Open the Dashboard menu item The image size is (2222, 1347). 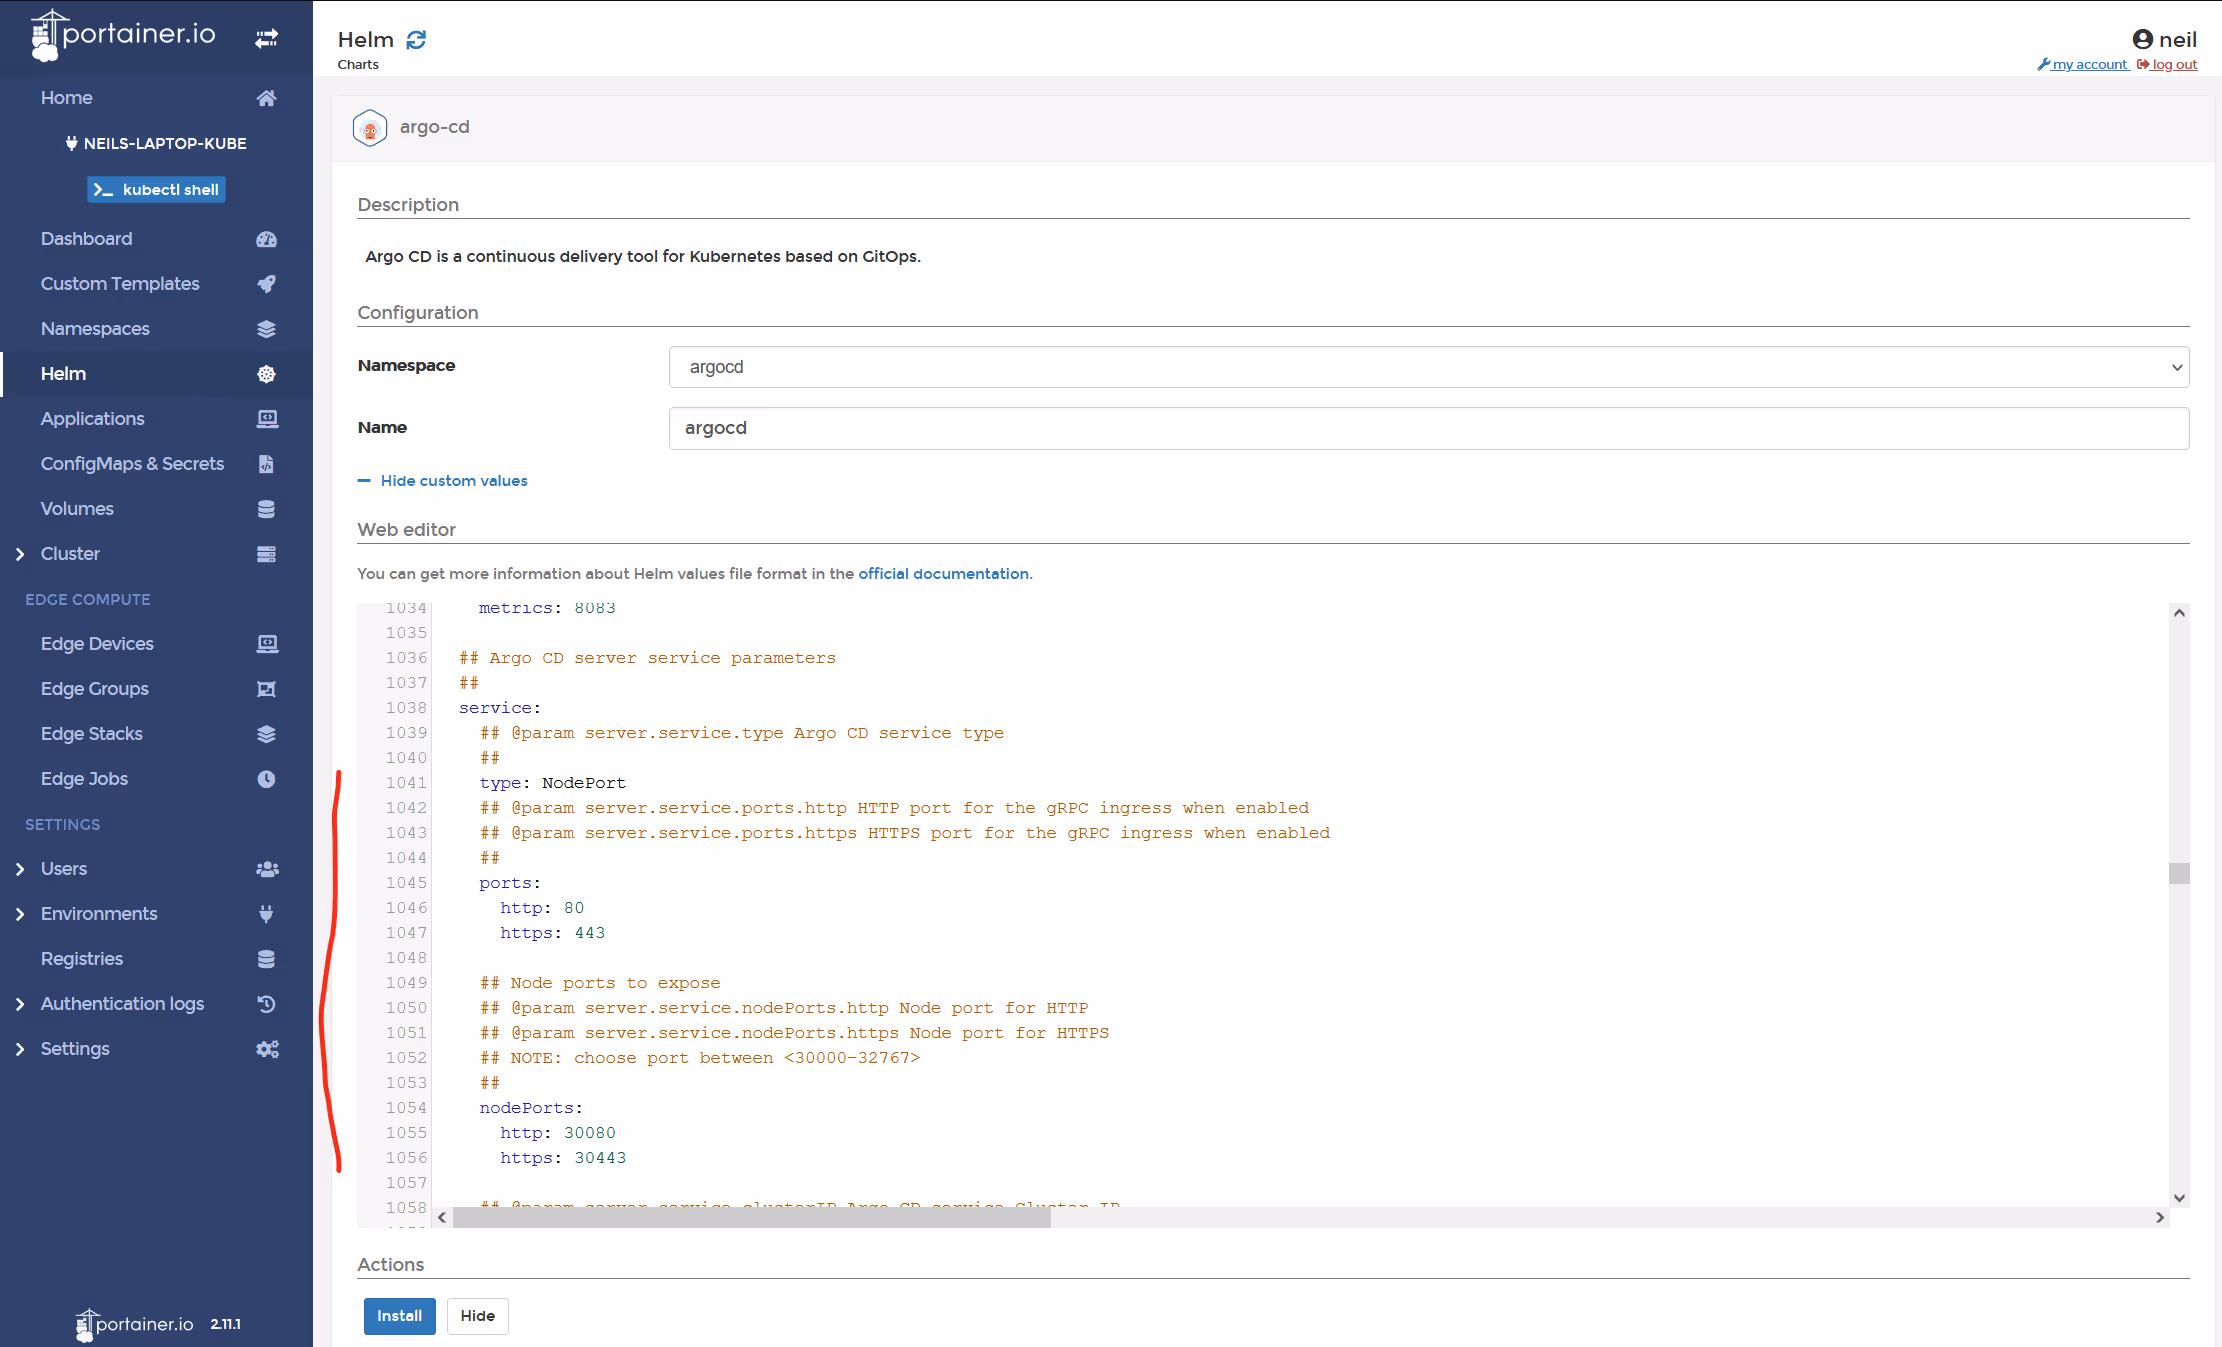pyautogui.click(x=87, y=239)
